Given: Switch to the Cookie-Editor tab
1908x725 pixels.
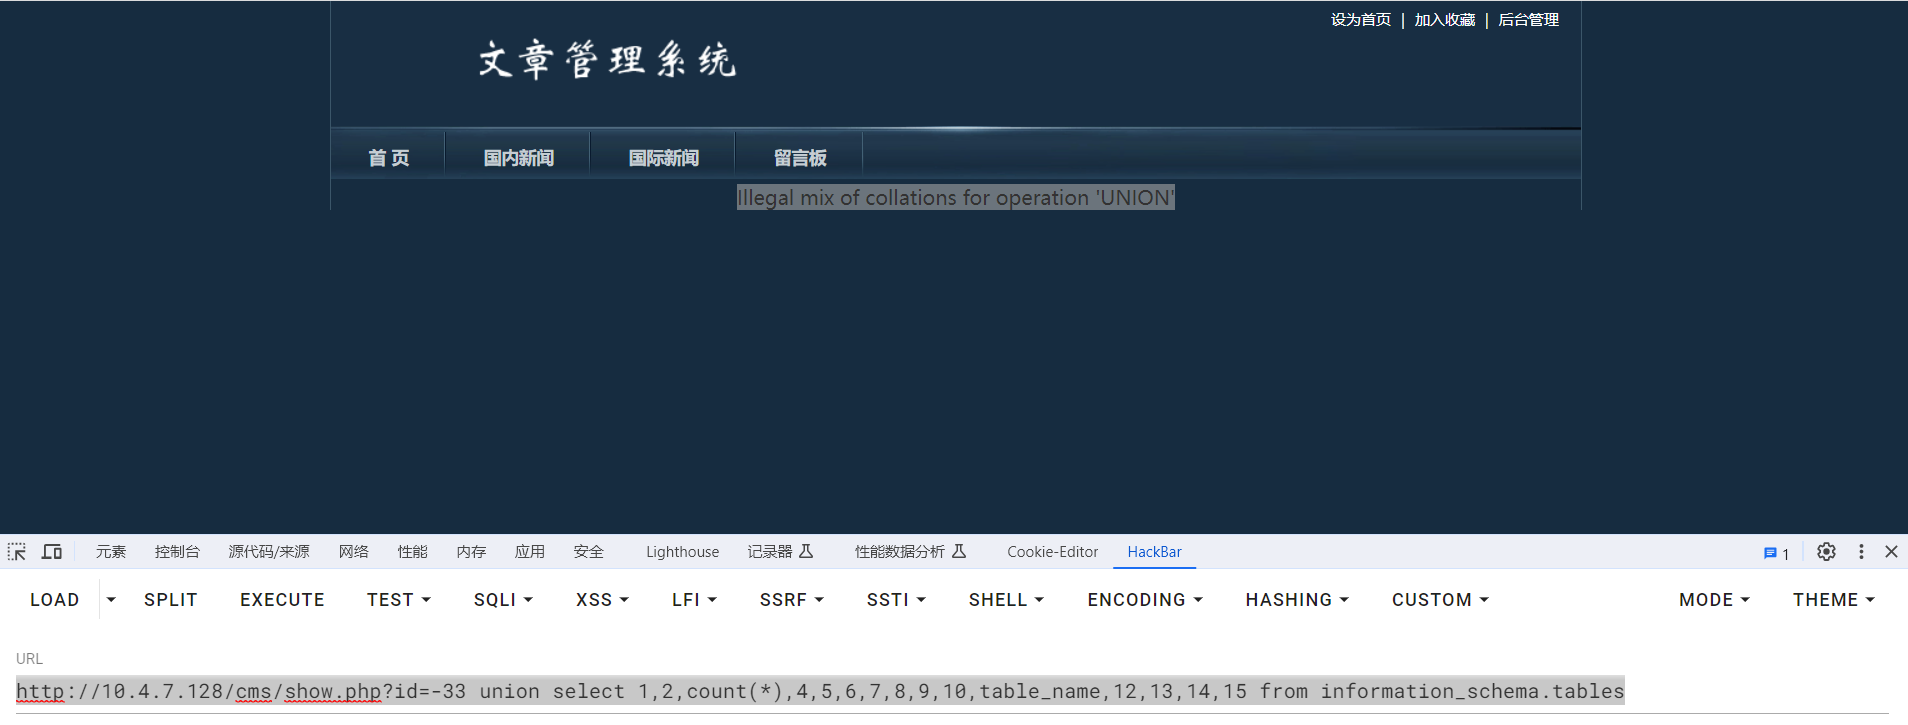Looking at the screenshot, I should pos(1052,552).
